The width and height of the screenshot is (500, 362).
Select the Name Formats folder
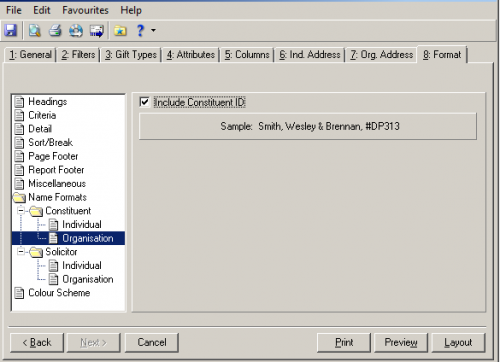tap(57, 197)
